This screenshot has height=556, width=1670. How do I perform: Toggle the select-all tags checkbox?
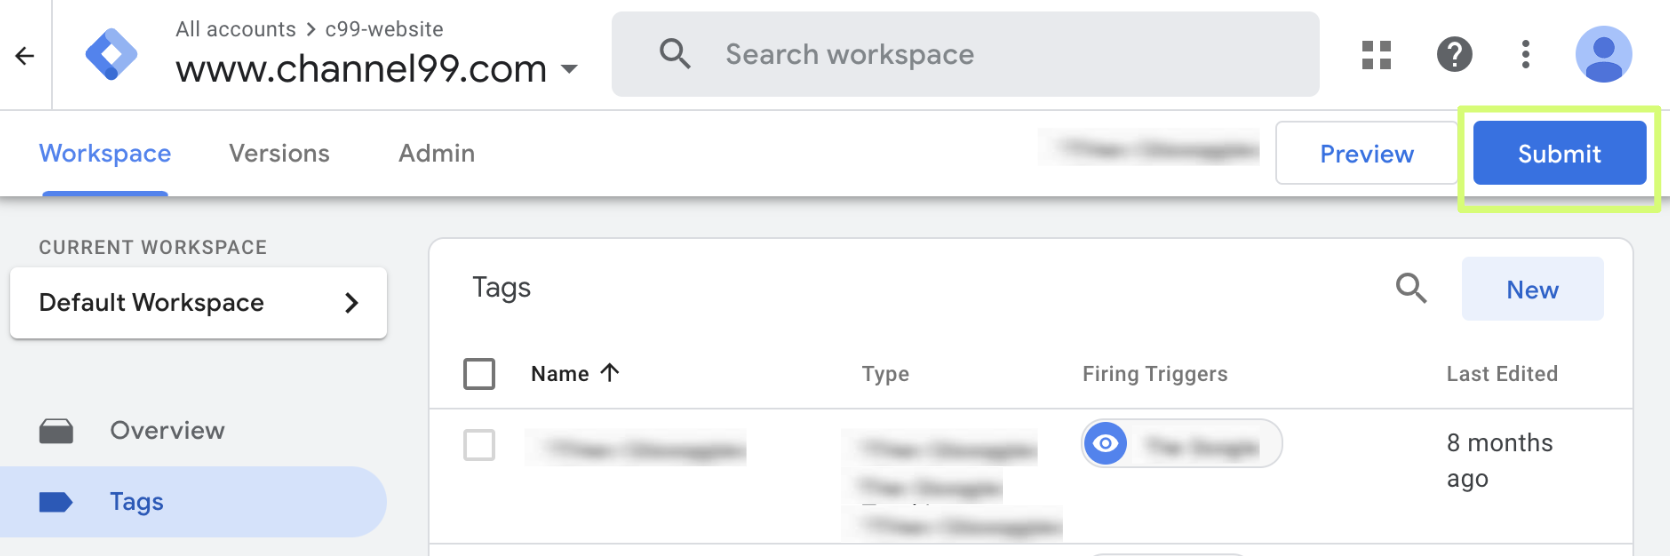pyautogui.click(x=479, y=374)
